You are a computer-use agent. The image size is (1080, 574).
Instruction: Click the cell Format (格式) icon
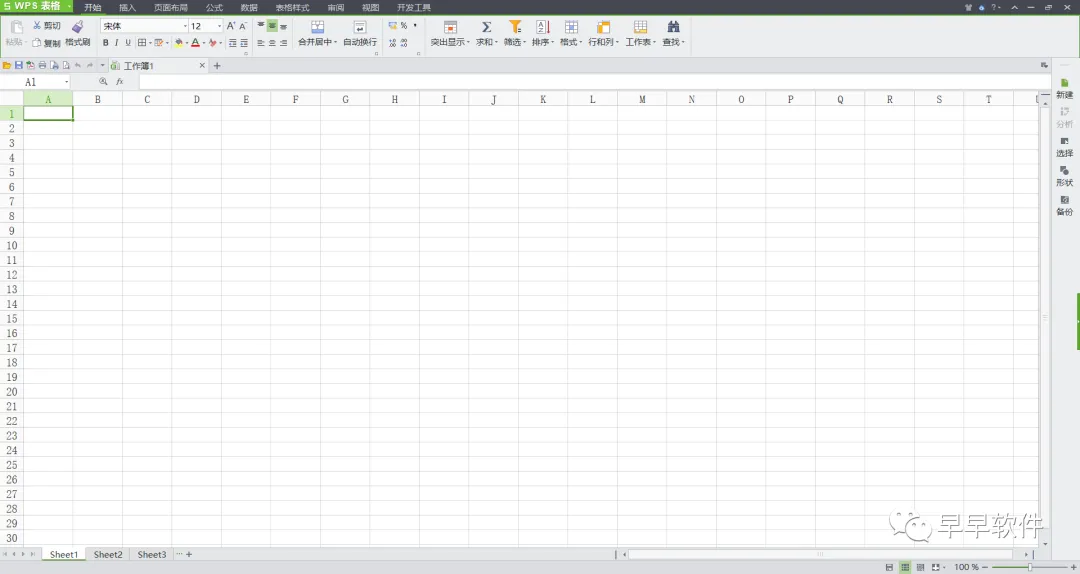click(571, 27)
